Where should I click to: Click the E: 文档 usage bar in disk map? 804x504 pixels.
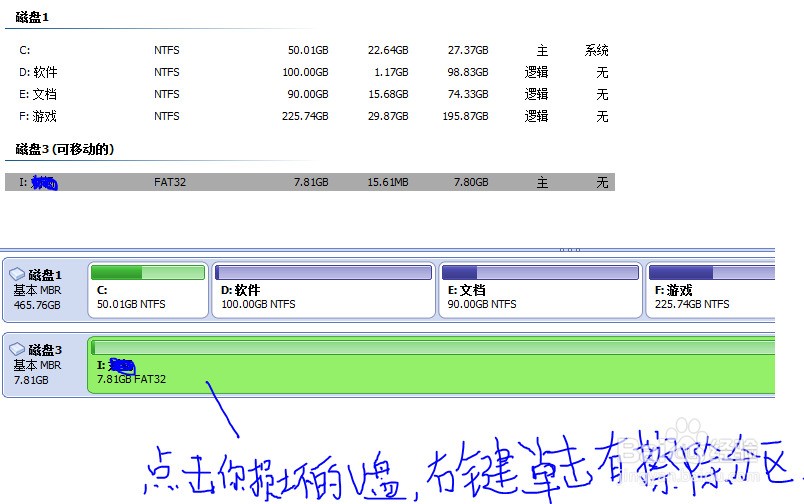[540, 272]
